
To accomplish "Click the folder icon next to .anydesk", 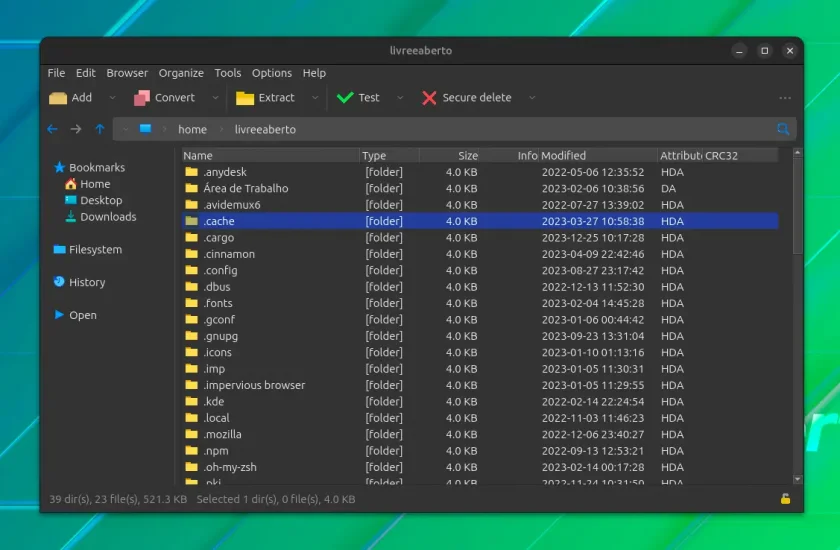I will tap(191, 171).
